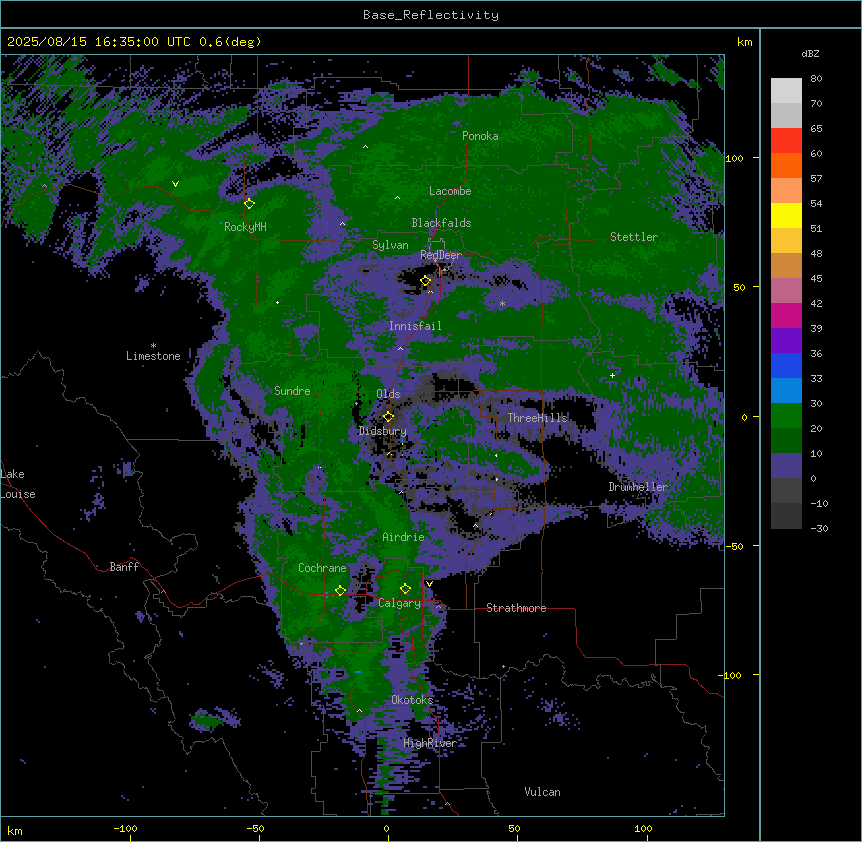Click the Innisfail label
862x842 pixels.
pyautogui.click(x=415, y=326)
